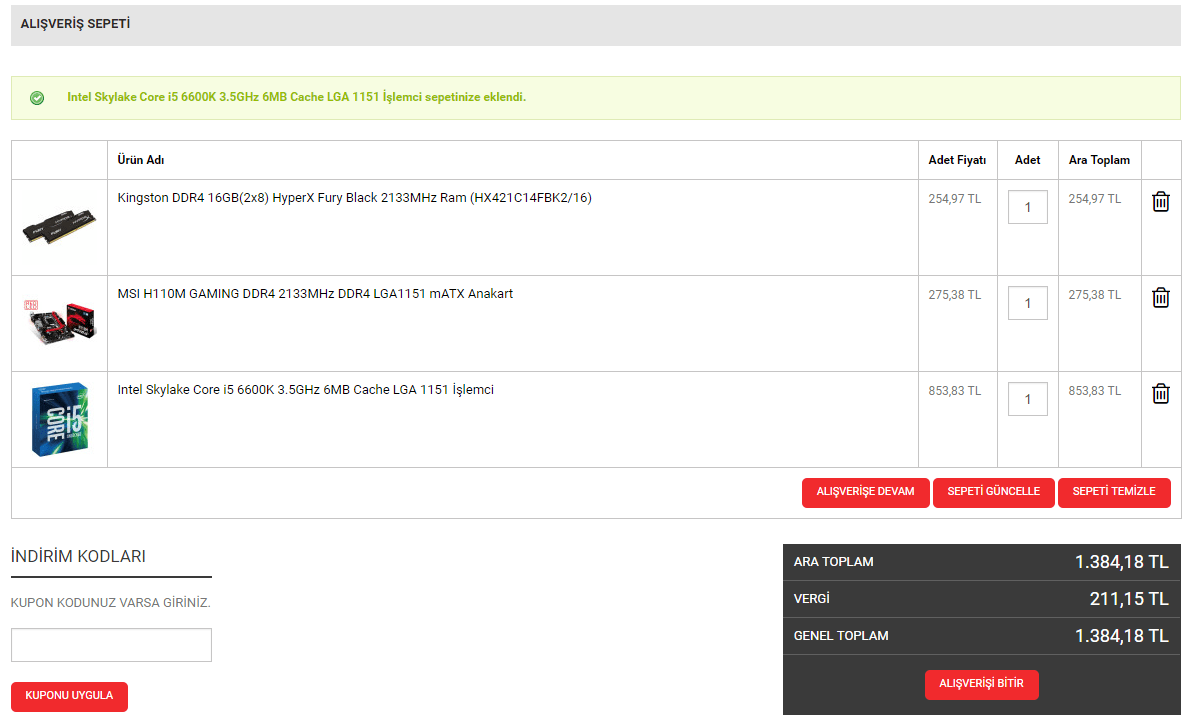The image size is (1195, 727).
Task: Clear cart using SEPETİ TEMİZLE
Action: (1113, 492)
